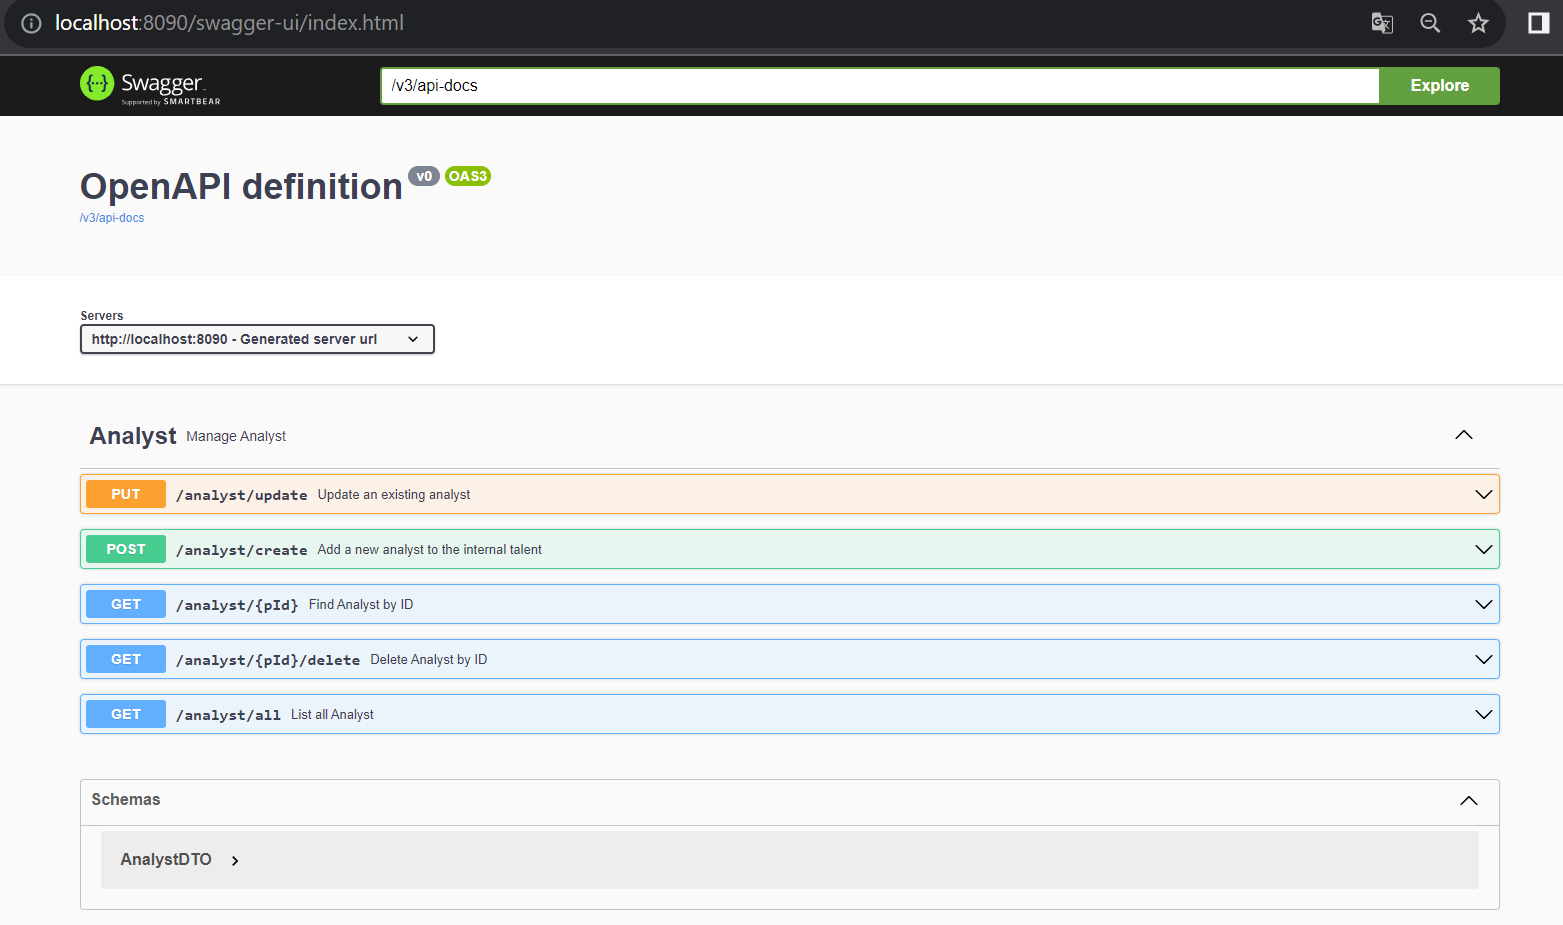The image size is (1563, 925).
Task: Click the site information icon in address bar
Action: (x=31, y=23)
